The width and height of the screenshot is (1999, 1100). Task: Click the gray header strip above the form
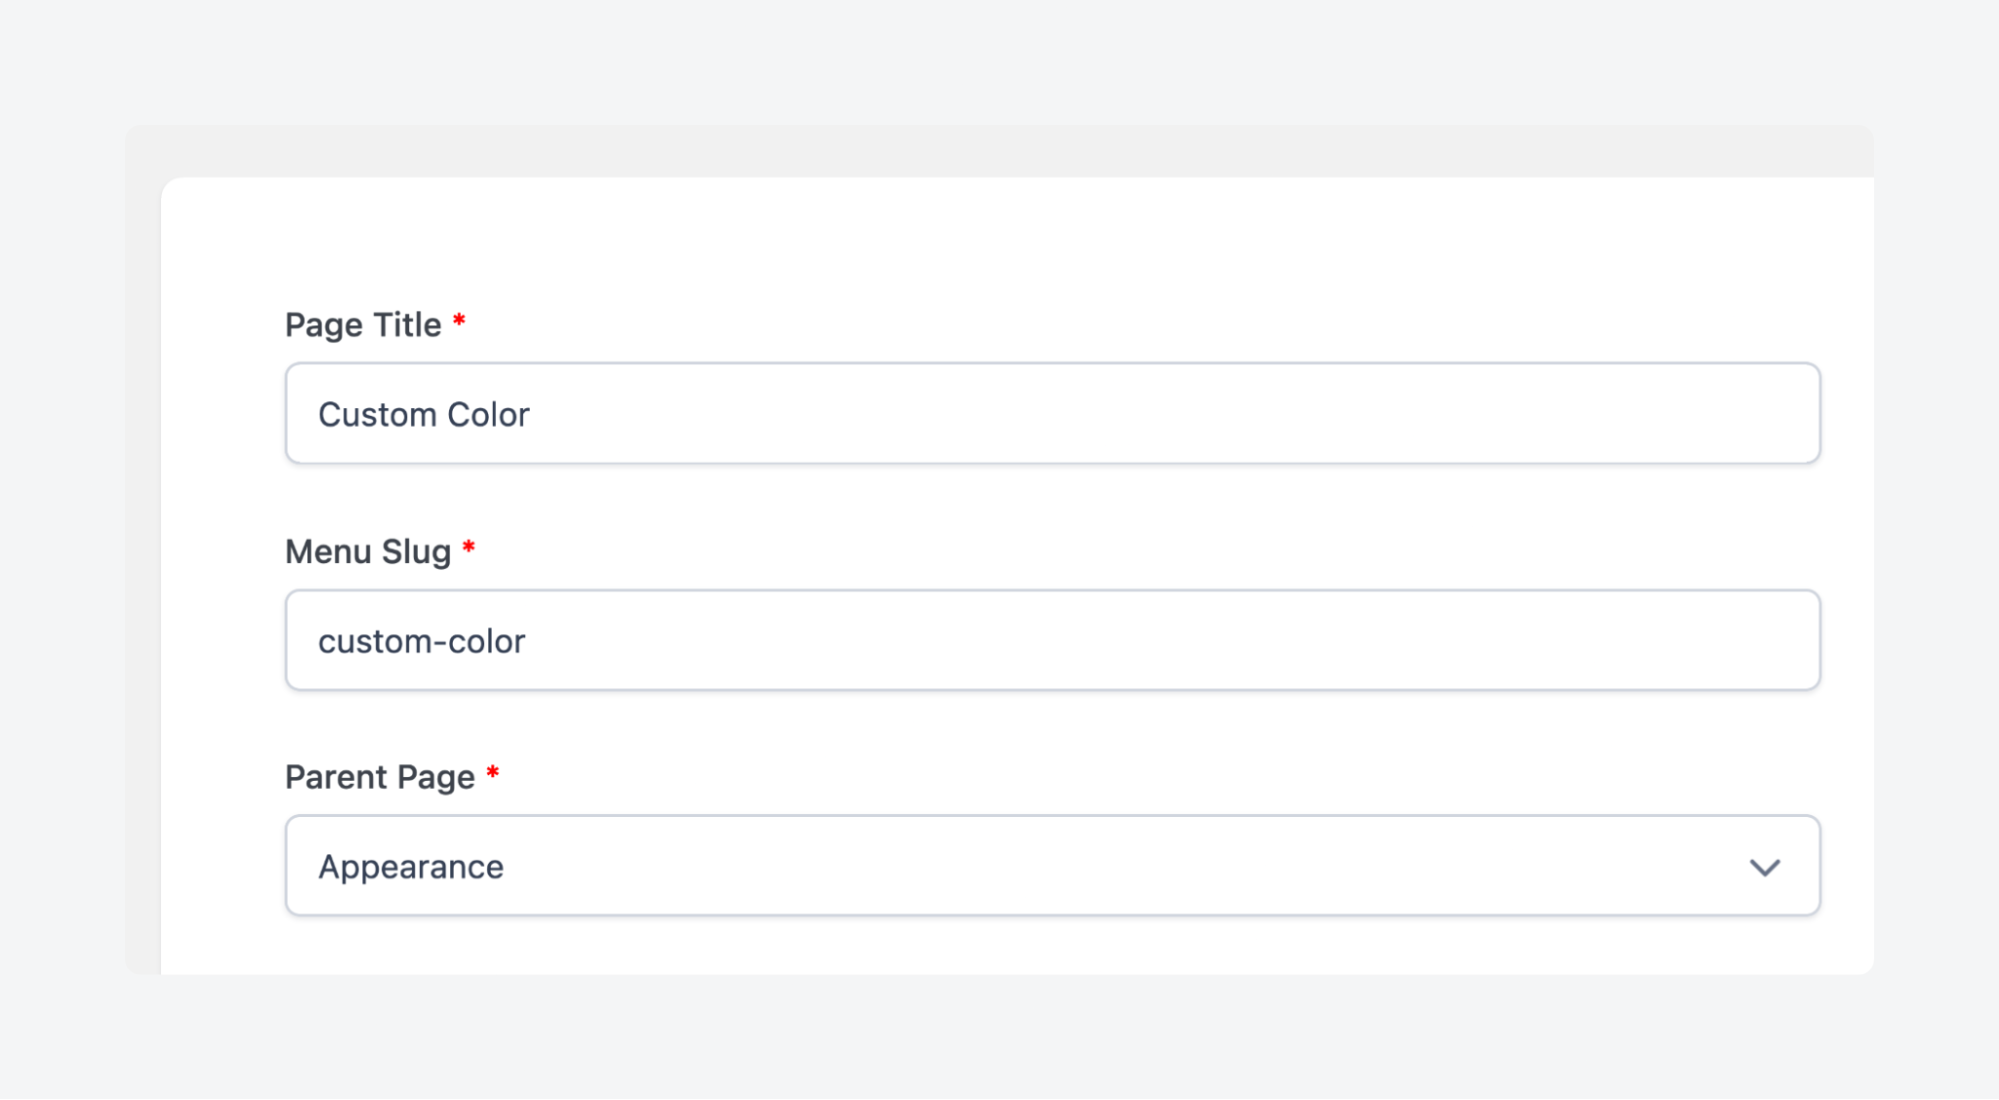click(x=1000, y=148)
